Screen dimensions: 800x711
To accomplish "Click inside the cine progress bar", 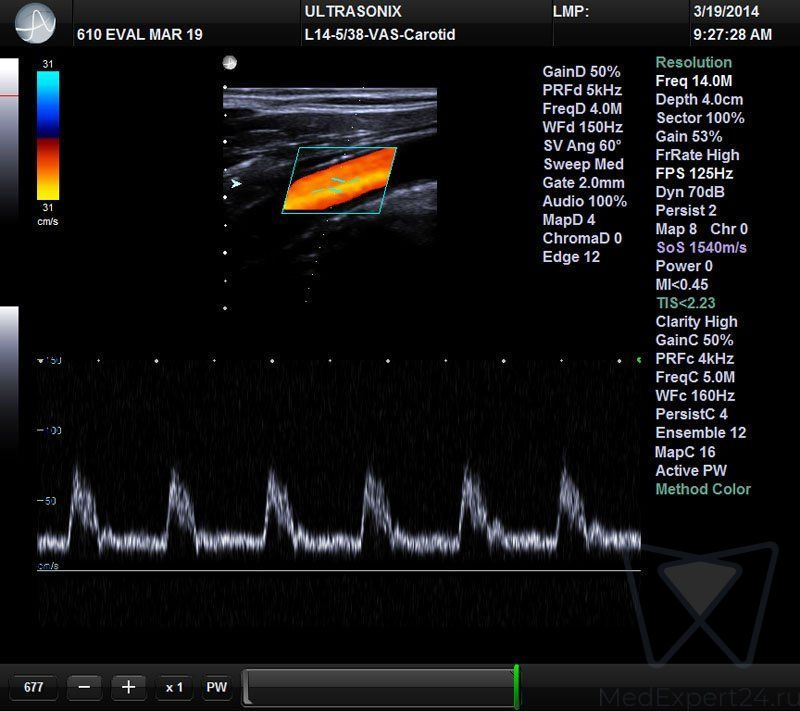I will click(378, 687).
